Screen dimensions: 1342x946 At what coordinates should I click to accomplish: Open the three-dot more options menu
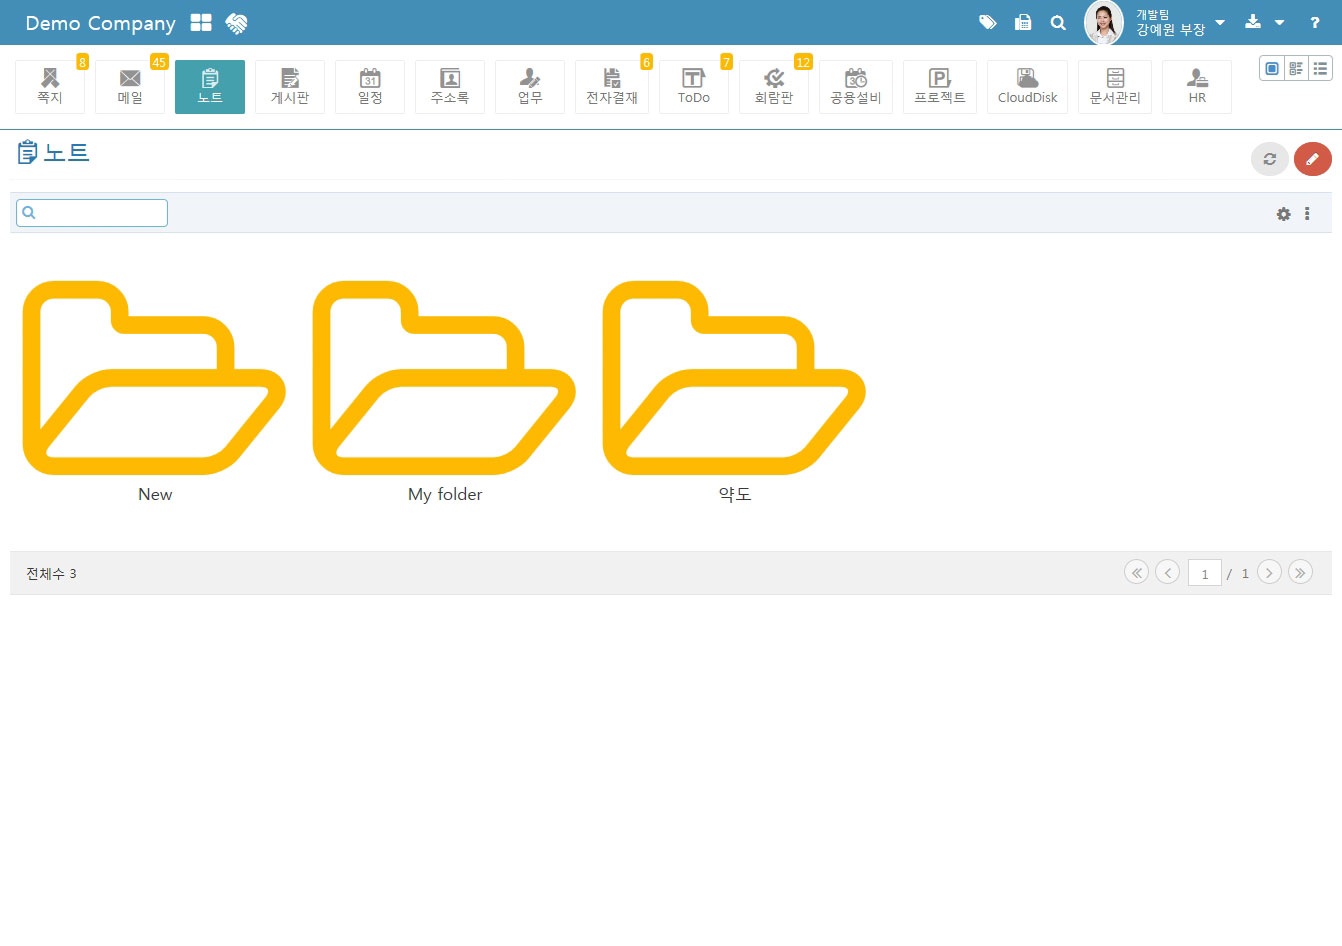pyautogui.click(x=1307, y=214)
